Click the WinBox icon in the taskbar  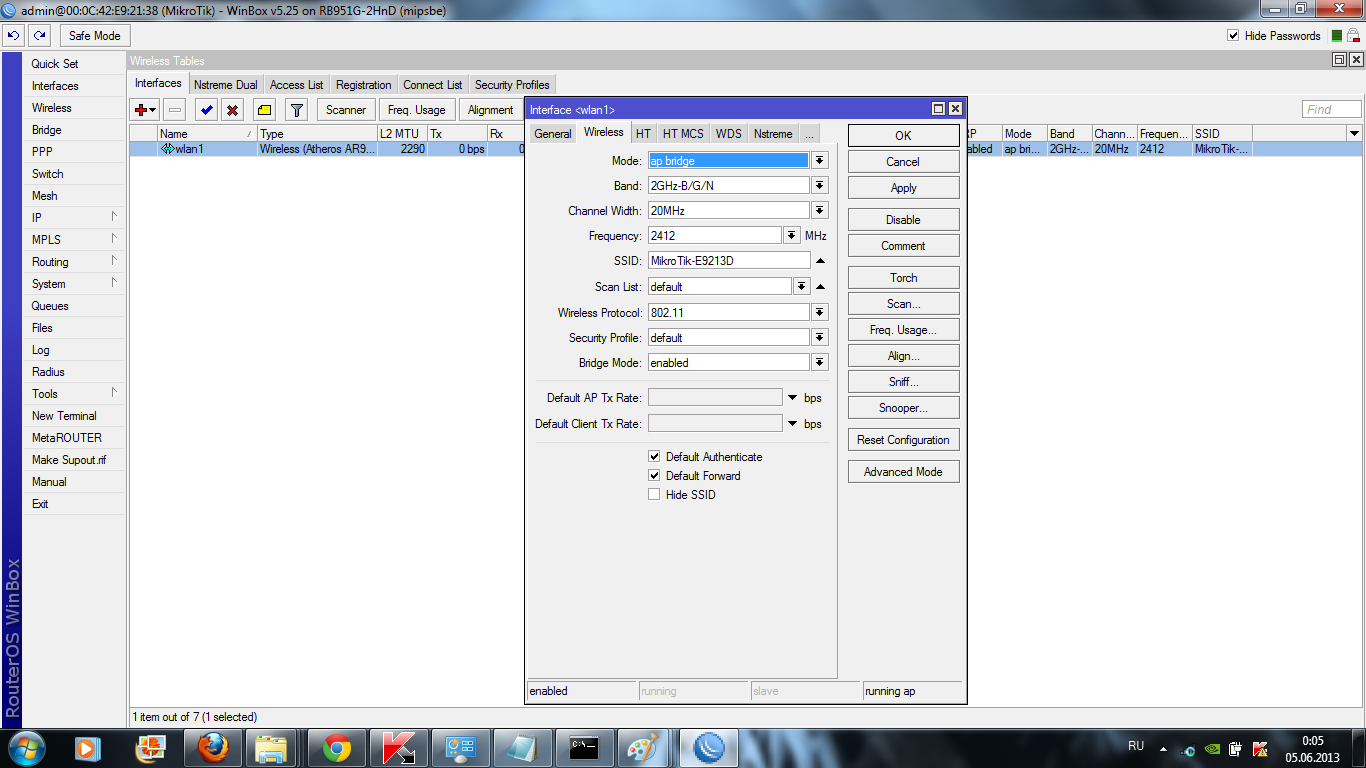pos(709,748)
